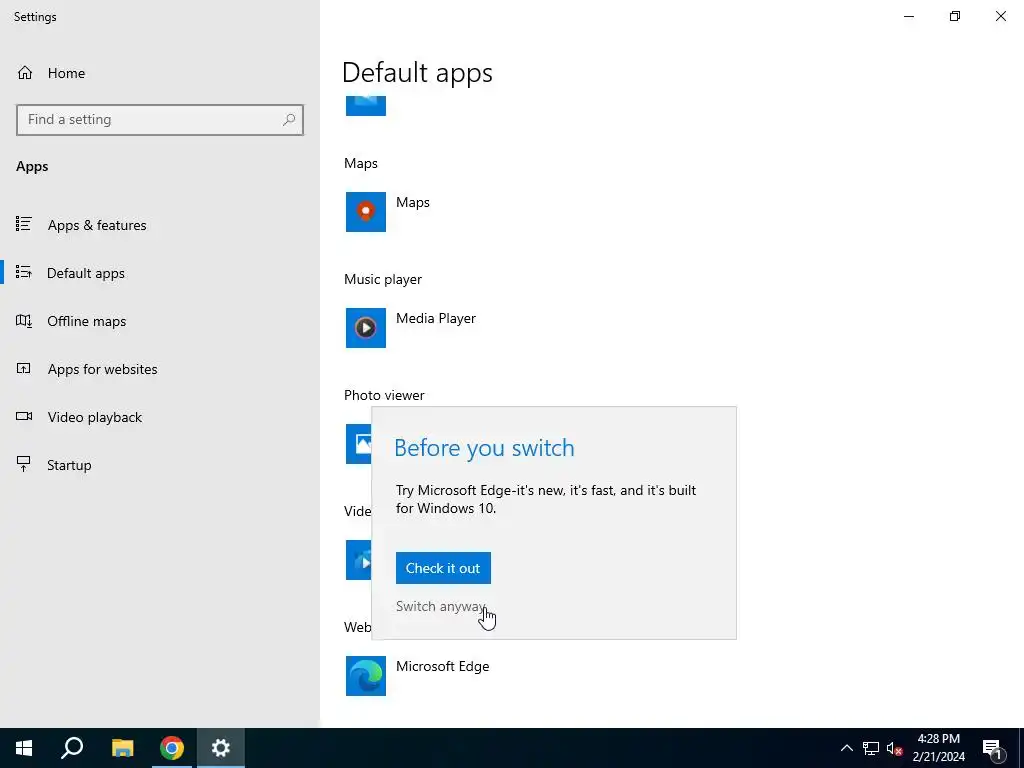Click the network tray icon
This screenshot has height=768, width=1024.
871,748
